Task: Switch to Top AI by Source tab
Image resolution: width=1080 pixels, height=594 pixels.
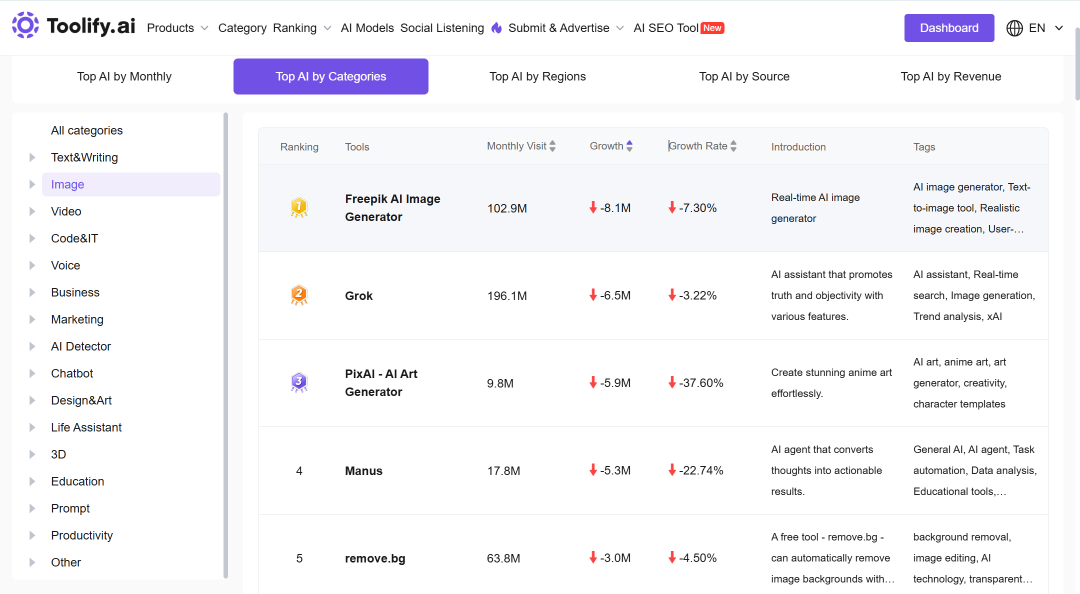Action: click(x=744, y=76)
